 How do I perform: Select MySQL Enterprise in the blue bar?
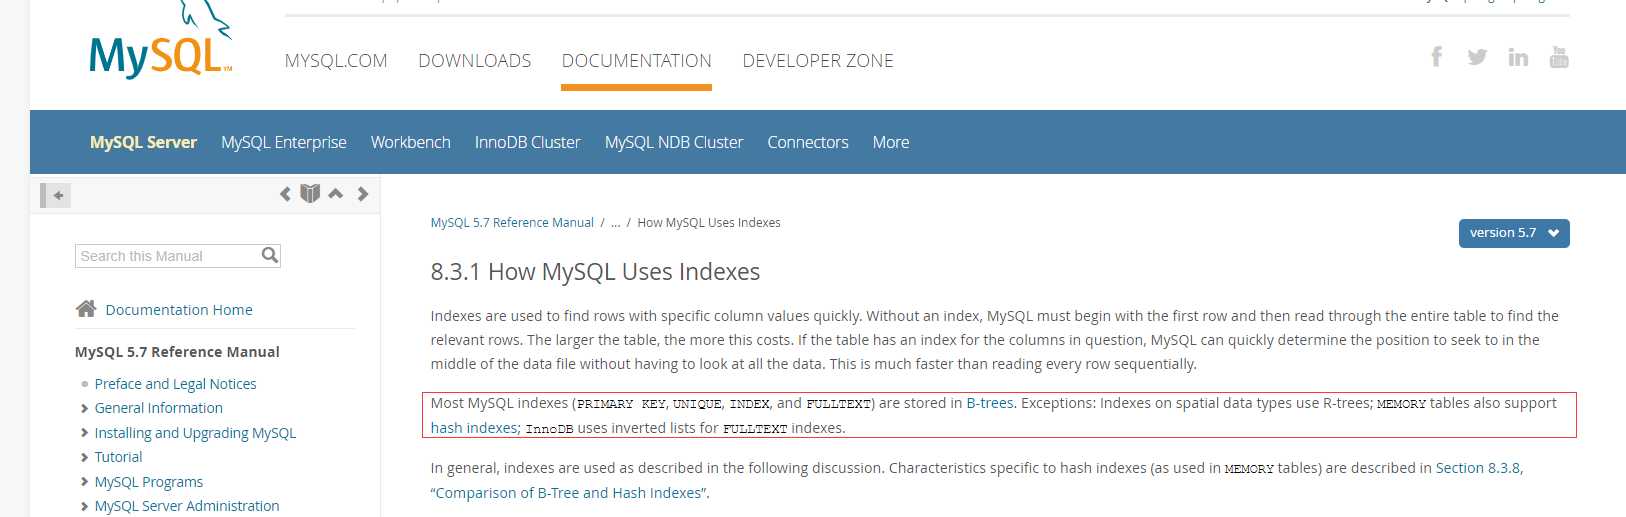coord(284,142)
